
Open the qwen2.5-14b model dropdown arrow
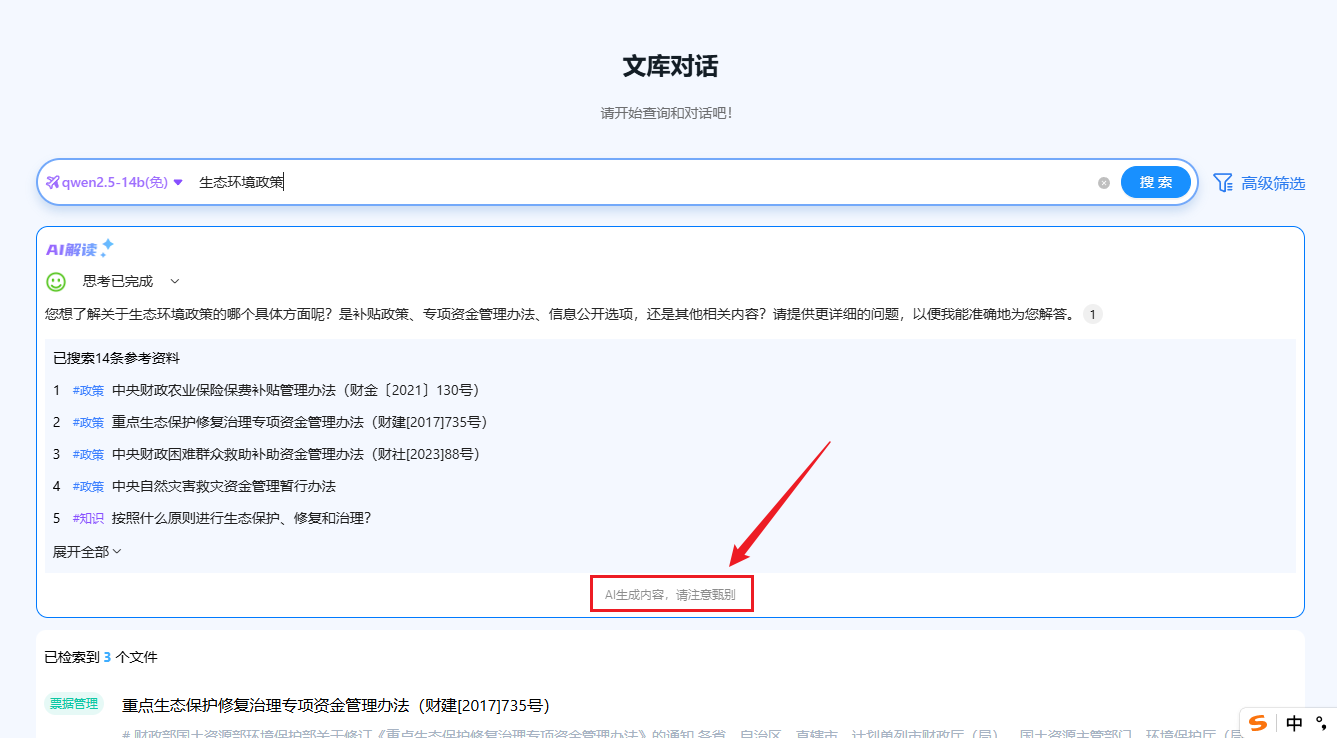pos(178,182)
